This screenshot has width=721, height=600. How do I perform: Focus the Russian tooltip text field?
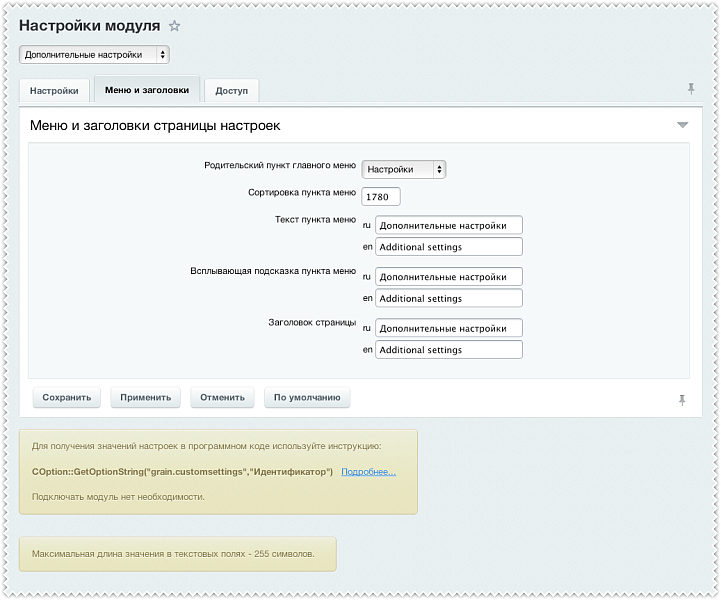[x=448, y=277]
